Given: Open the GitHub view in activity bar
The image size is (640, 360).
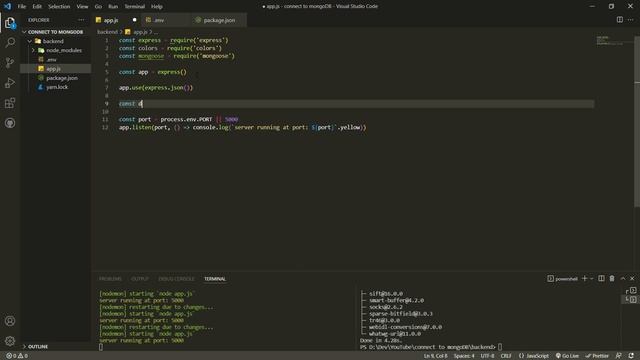Looking at the screenshot, I should pos(10,123).
